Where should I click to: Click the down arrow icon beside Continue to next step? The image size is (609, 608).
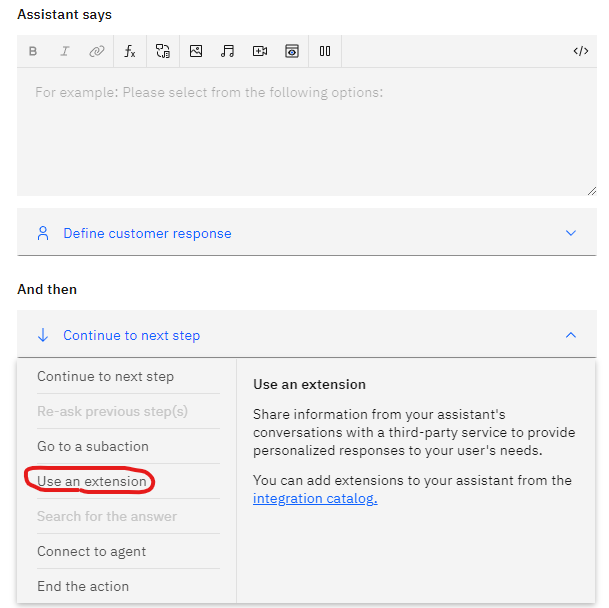(43, 335)
